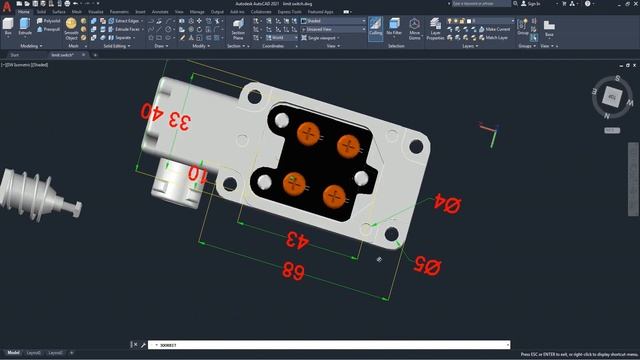Switch to the Visualize ribbon tab
The image size is (640, 360).
pos(96,12)
